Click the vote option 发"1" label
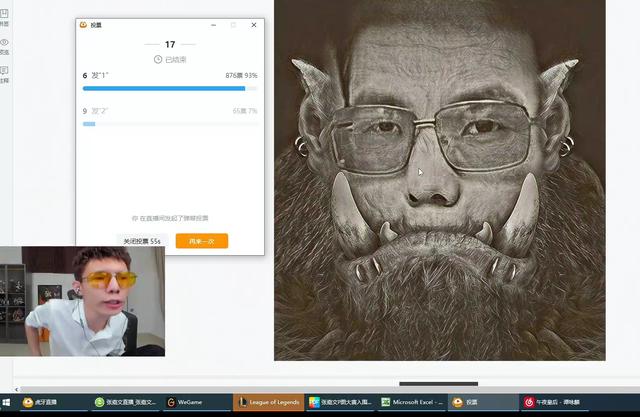 100,75
